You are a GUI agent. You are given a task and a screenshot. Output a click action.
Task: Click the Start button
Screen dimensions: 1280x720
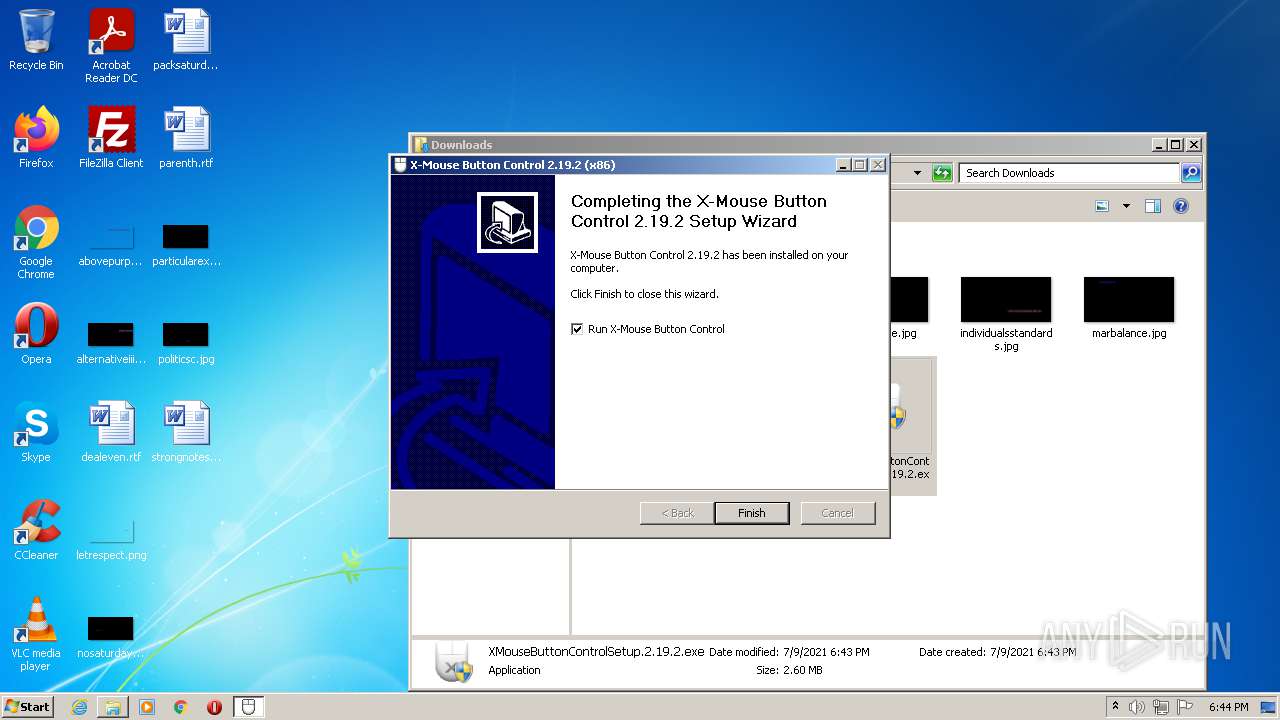coord(28,707)
